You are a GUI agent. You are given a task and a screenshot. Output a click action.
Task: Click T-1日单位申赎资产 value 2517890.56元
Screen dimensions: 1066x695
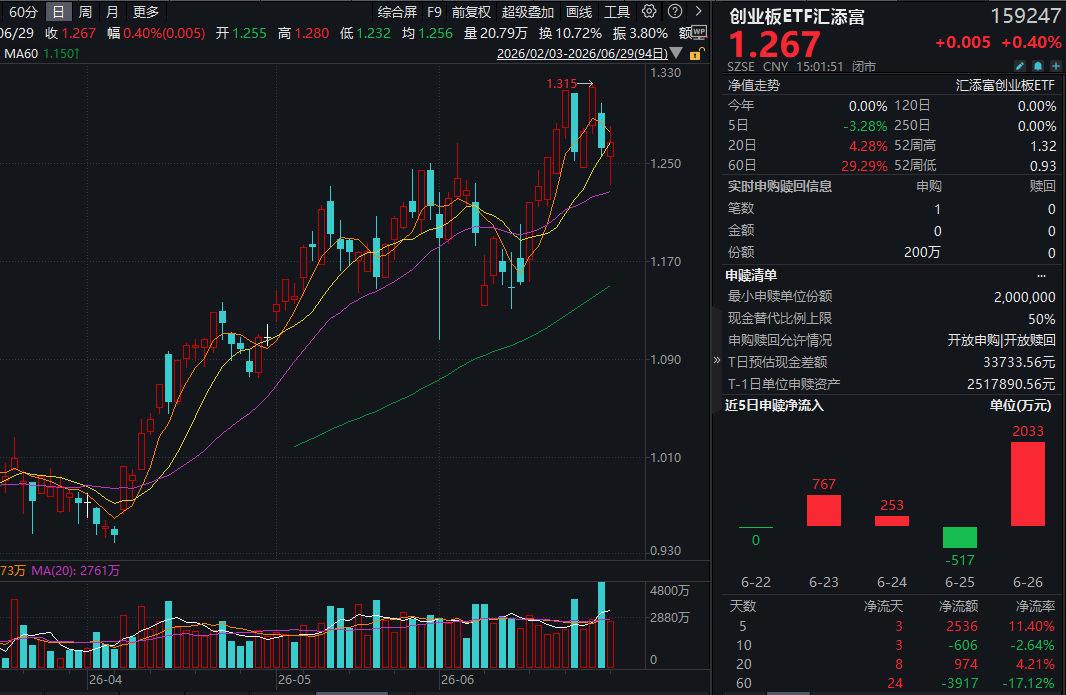click(1011, 384)
